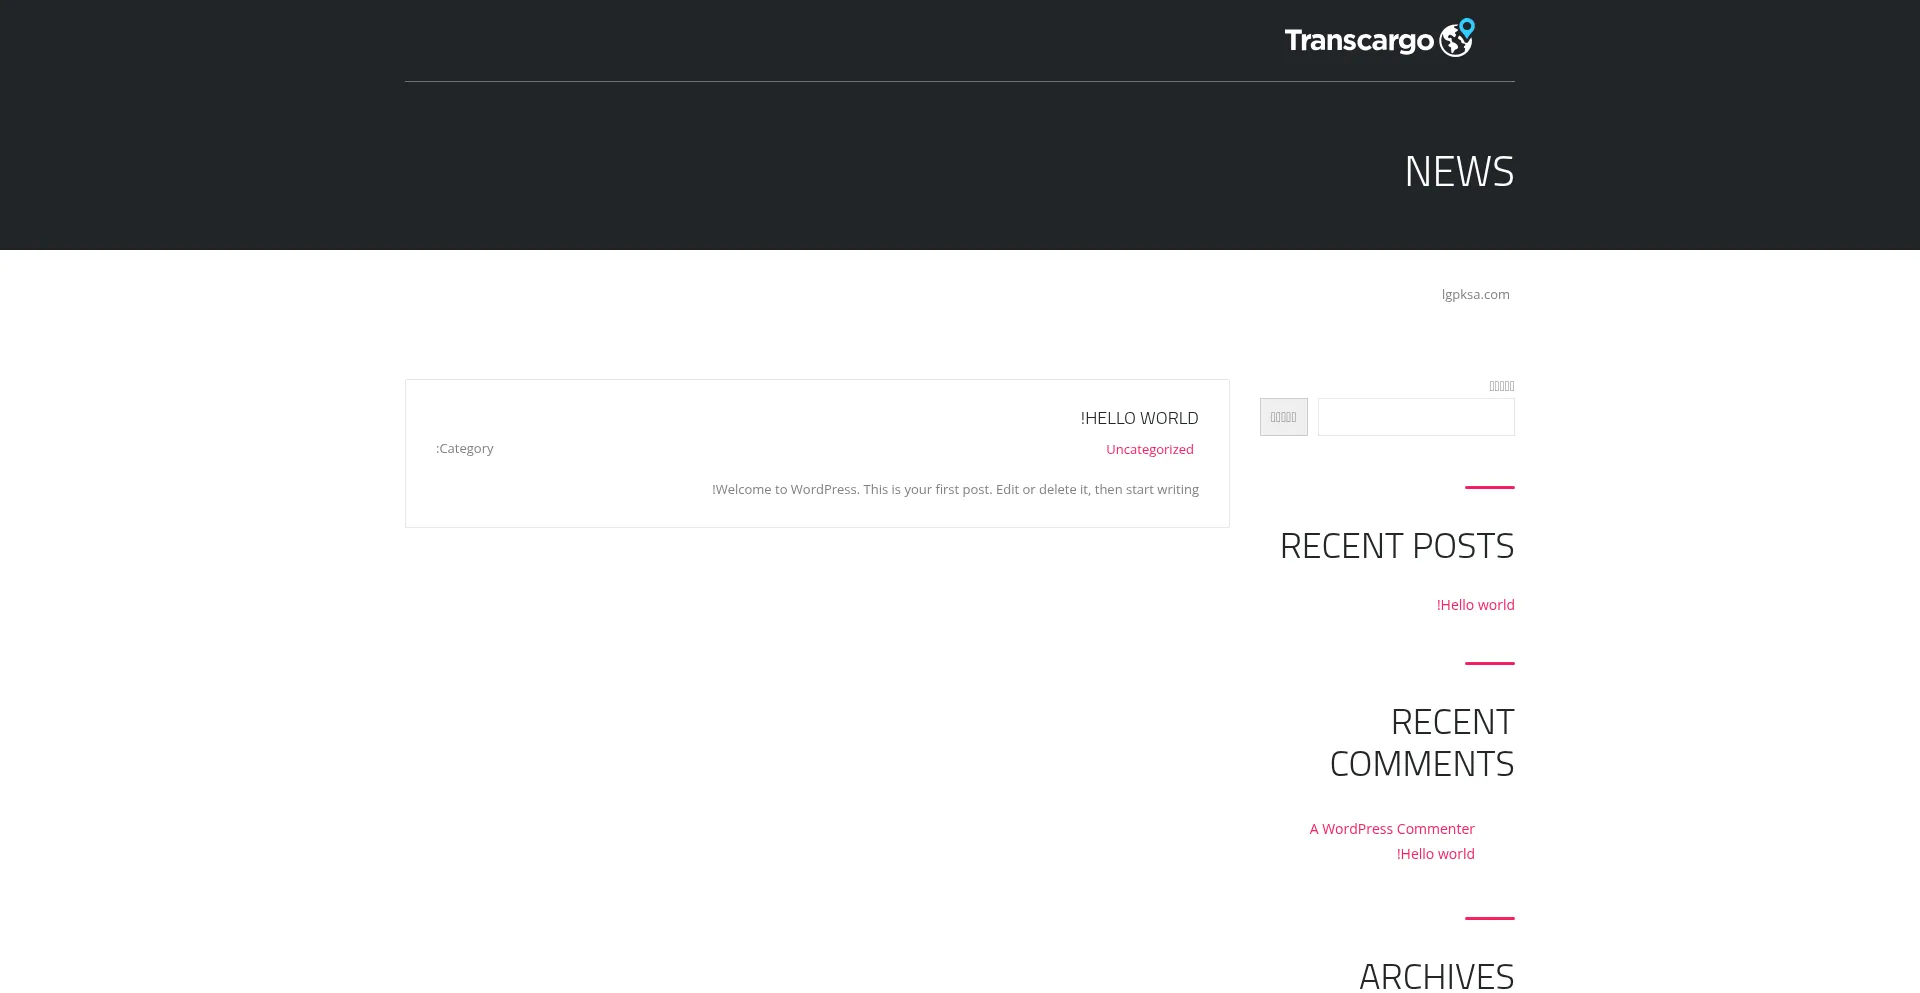The width and height of the screenshot is (1920, 993).
Task: Open Hello world! under Recent Comments
Action: pyautogui.click(x=1435, y=854)
